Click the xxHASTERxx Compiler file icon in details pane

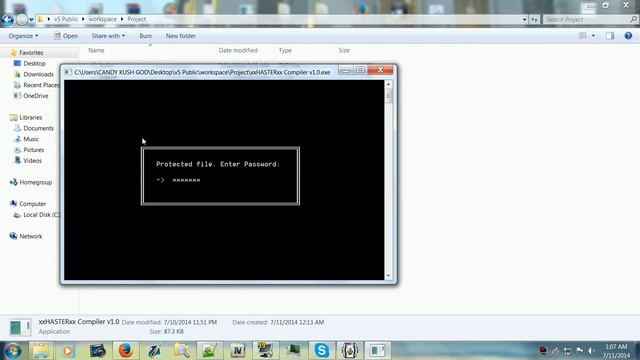20,327
